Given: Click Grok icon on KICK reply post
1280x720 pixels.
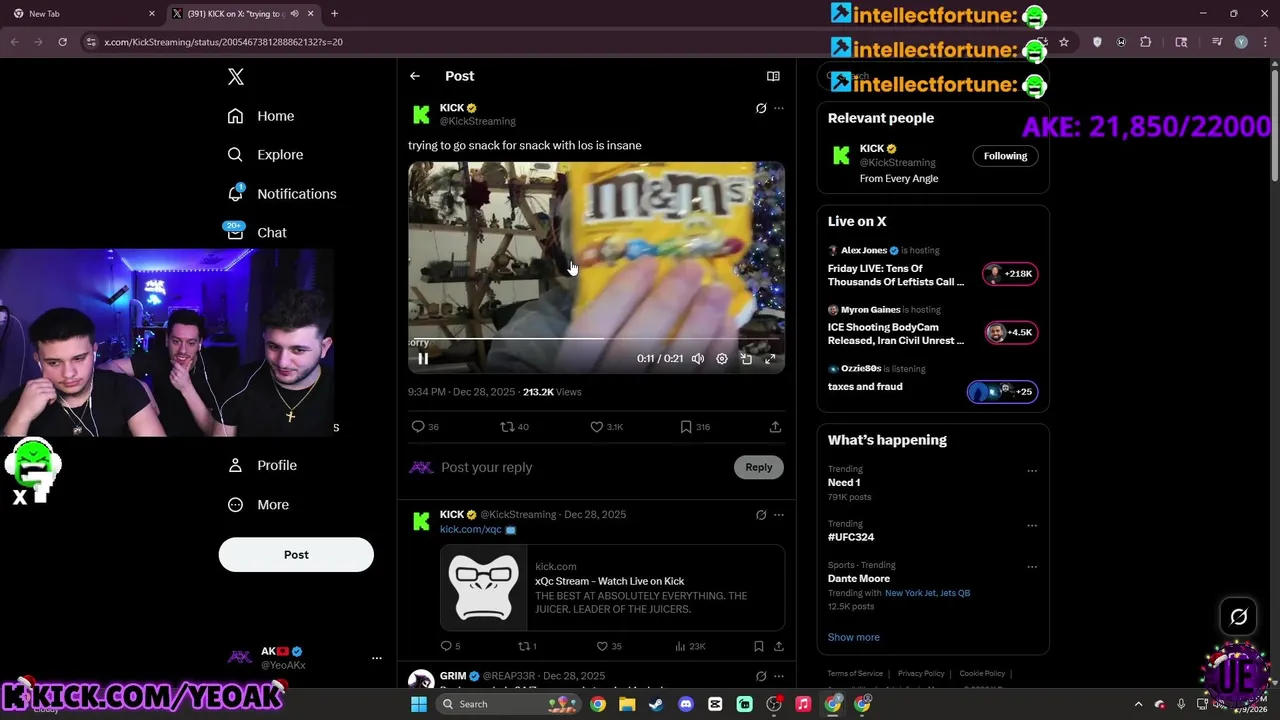Looking at the screenshot, I should 761,515.
